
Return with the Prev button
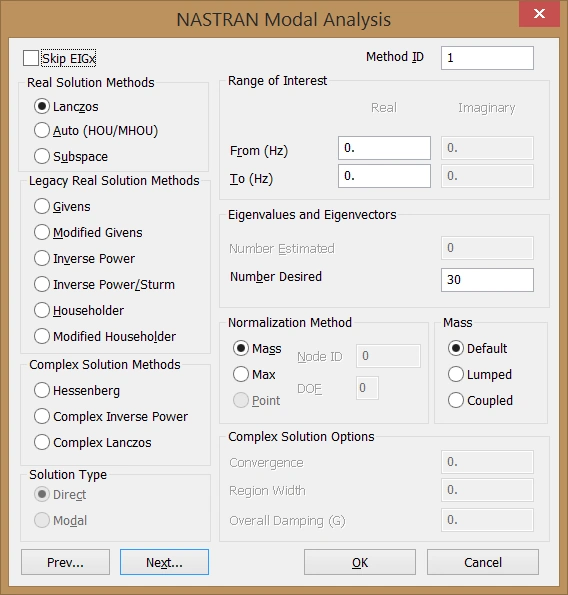(65, 562)
